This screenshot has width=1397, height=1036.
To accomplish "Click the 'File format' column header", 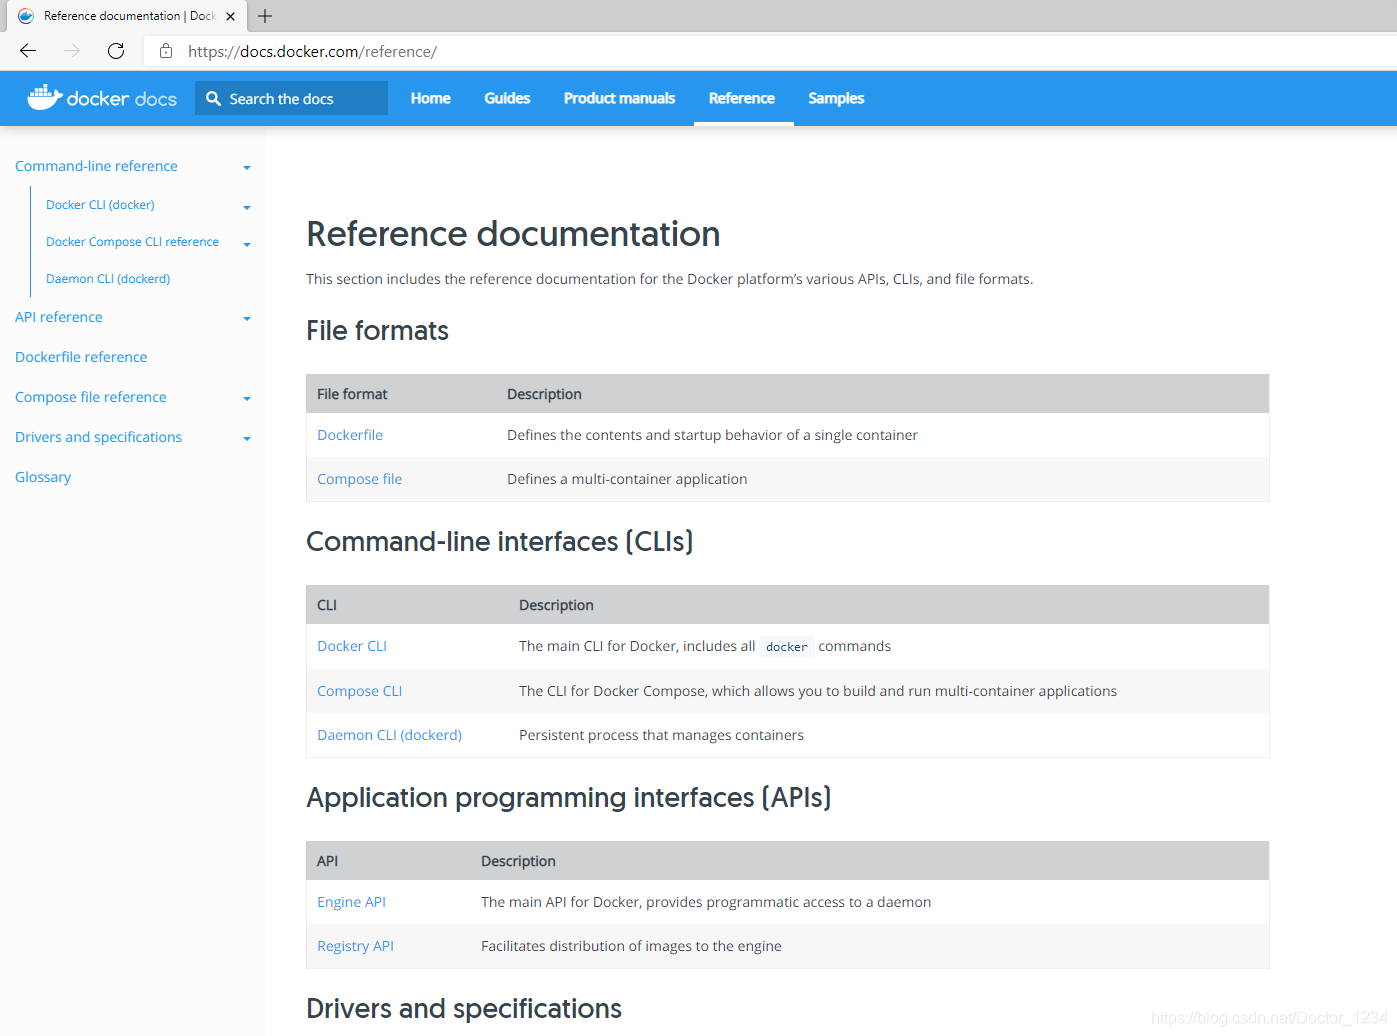I will coord(352,394).
